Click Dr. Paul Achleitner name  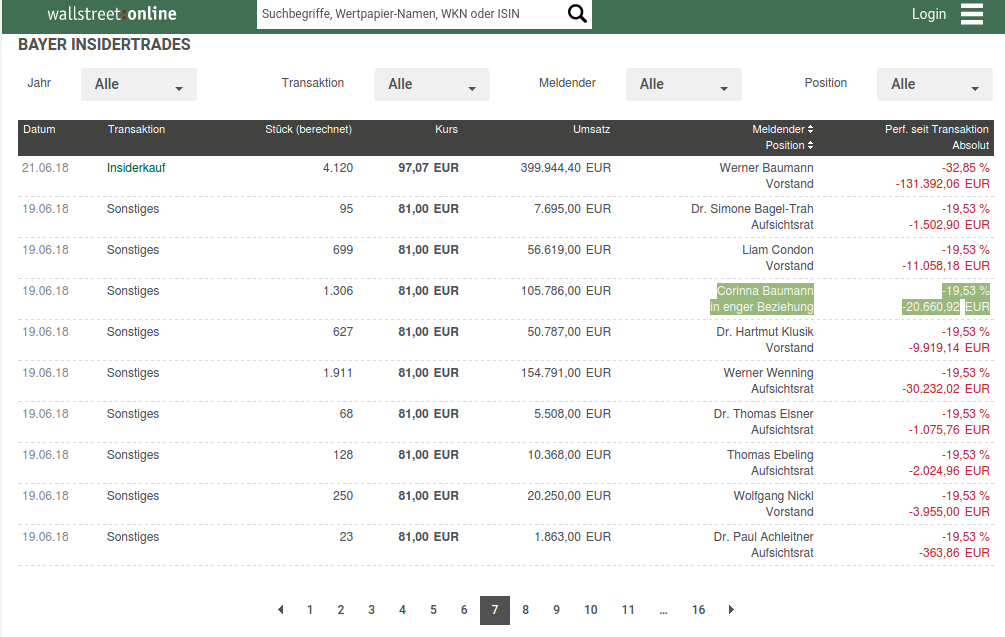763,537
